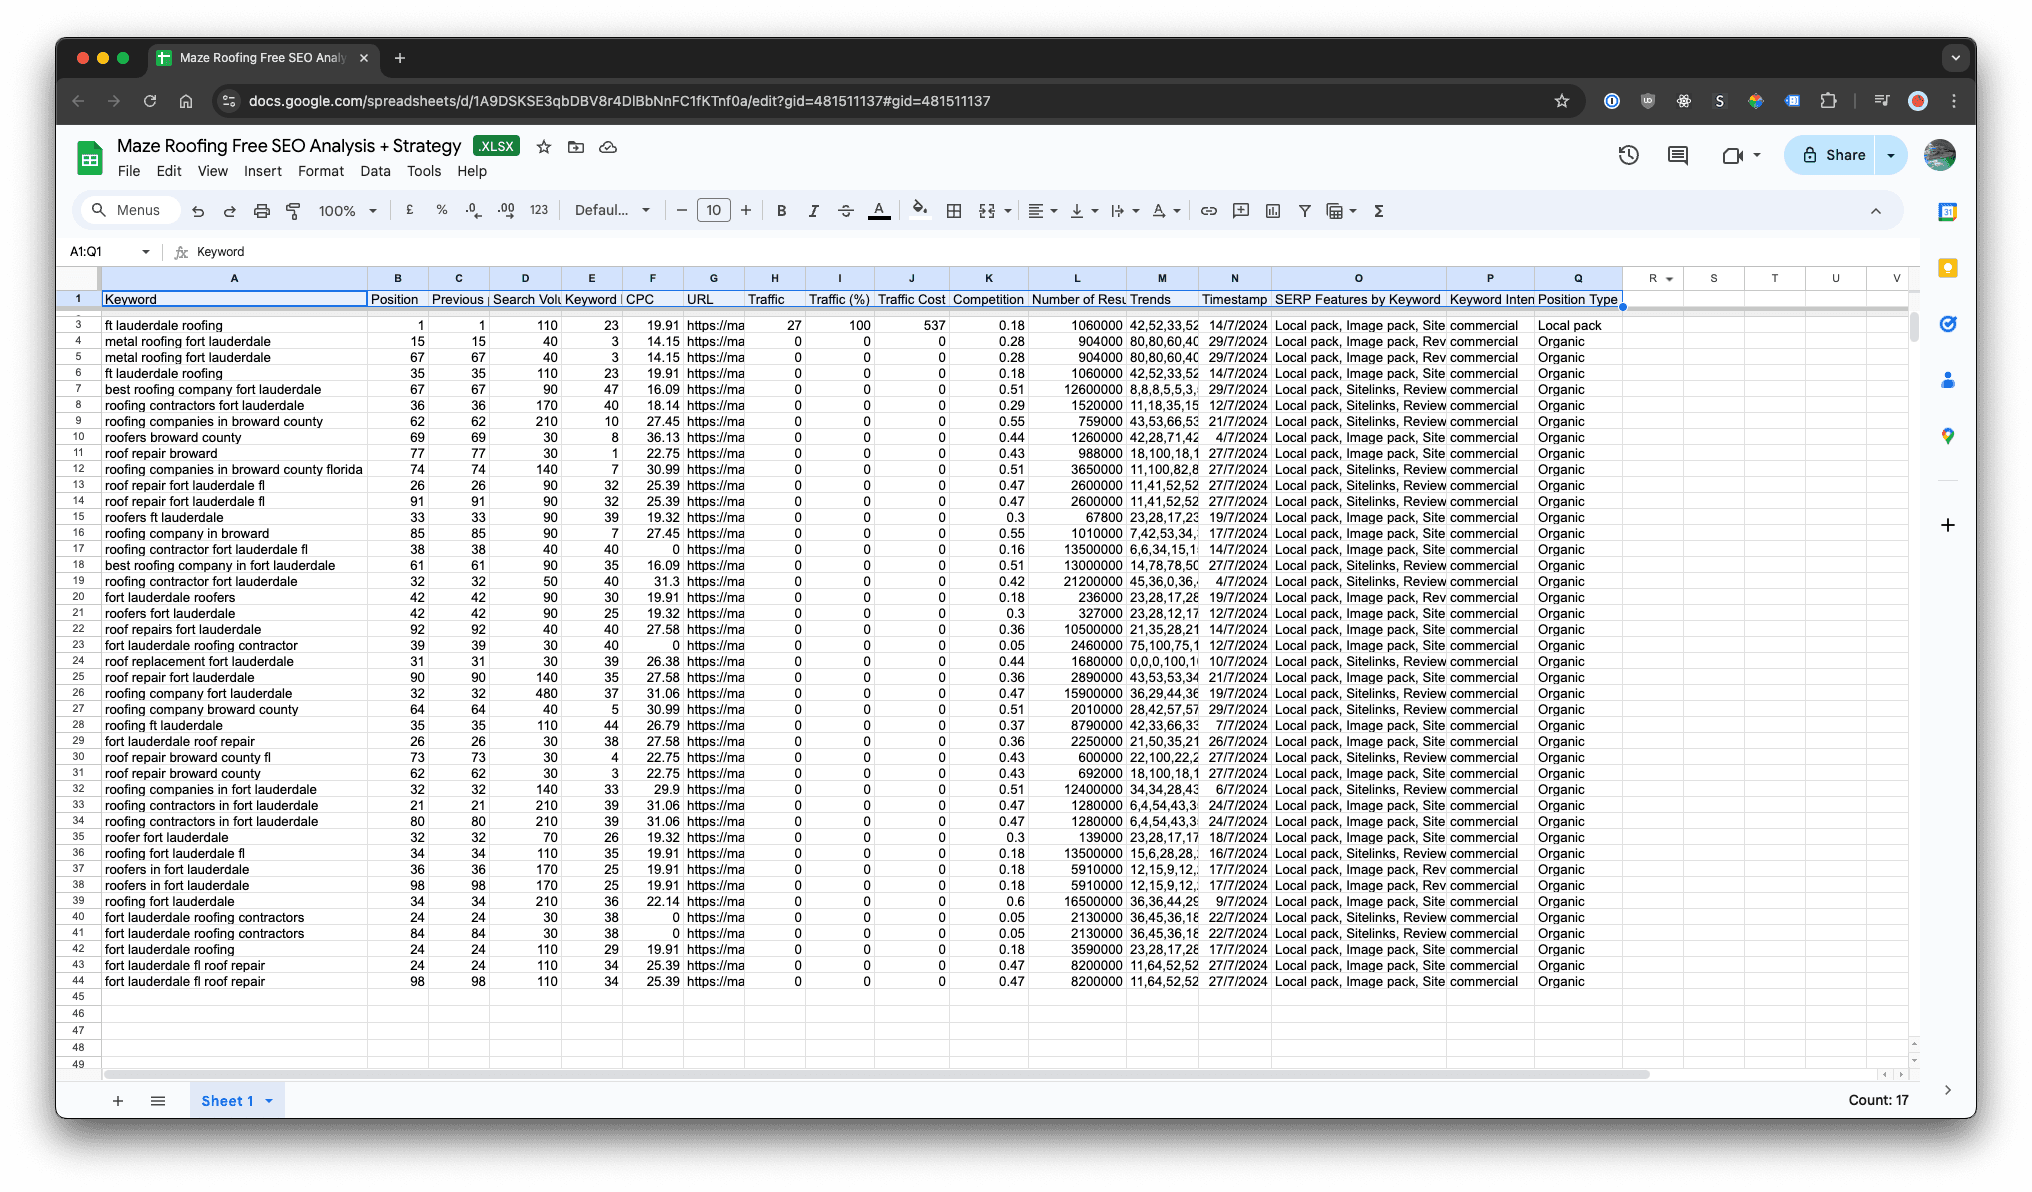Screen dimensions: 2032x1192
Task: Open vertical align dropdown
Action: (1084, 211)
